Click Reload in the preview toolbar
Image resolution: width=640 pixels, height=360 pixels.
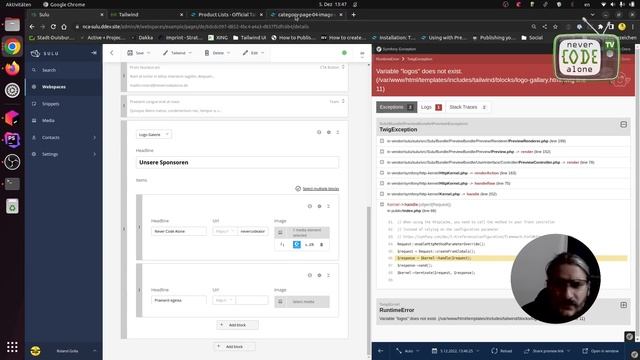(502, 351)
